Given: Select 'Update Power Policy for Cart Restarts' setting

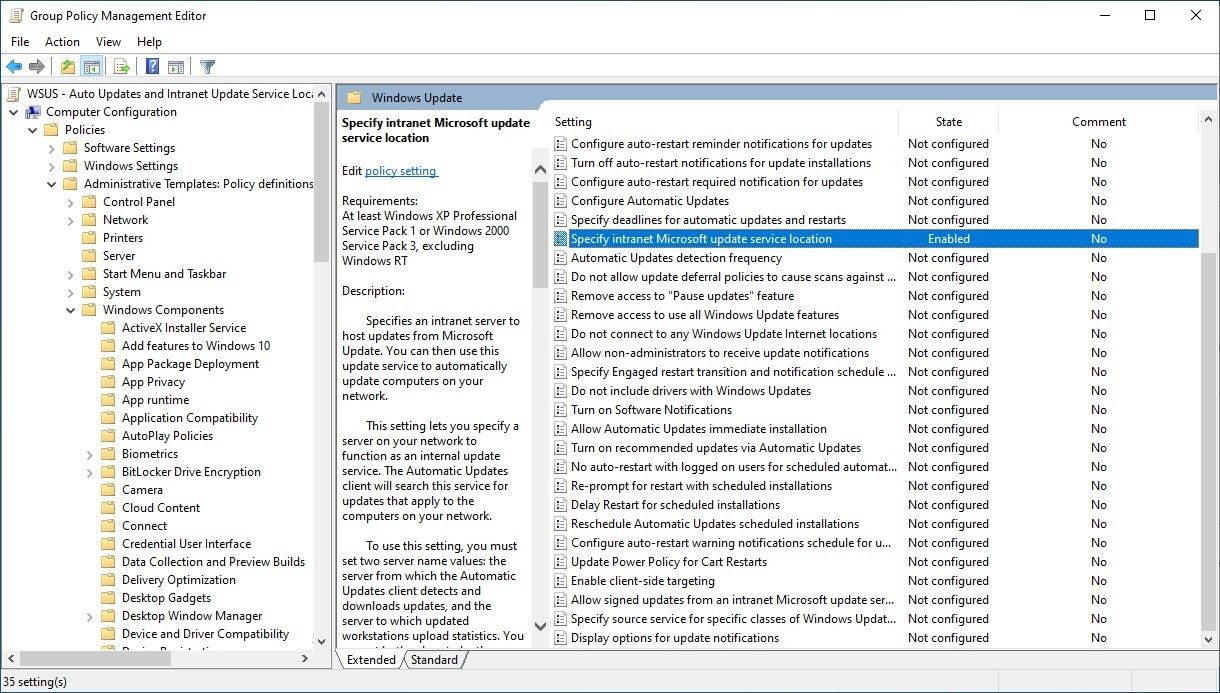Looking at the screenshot, I should tap(669, 562).
